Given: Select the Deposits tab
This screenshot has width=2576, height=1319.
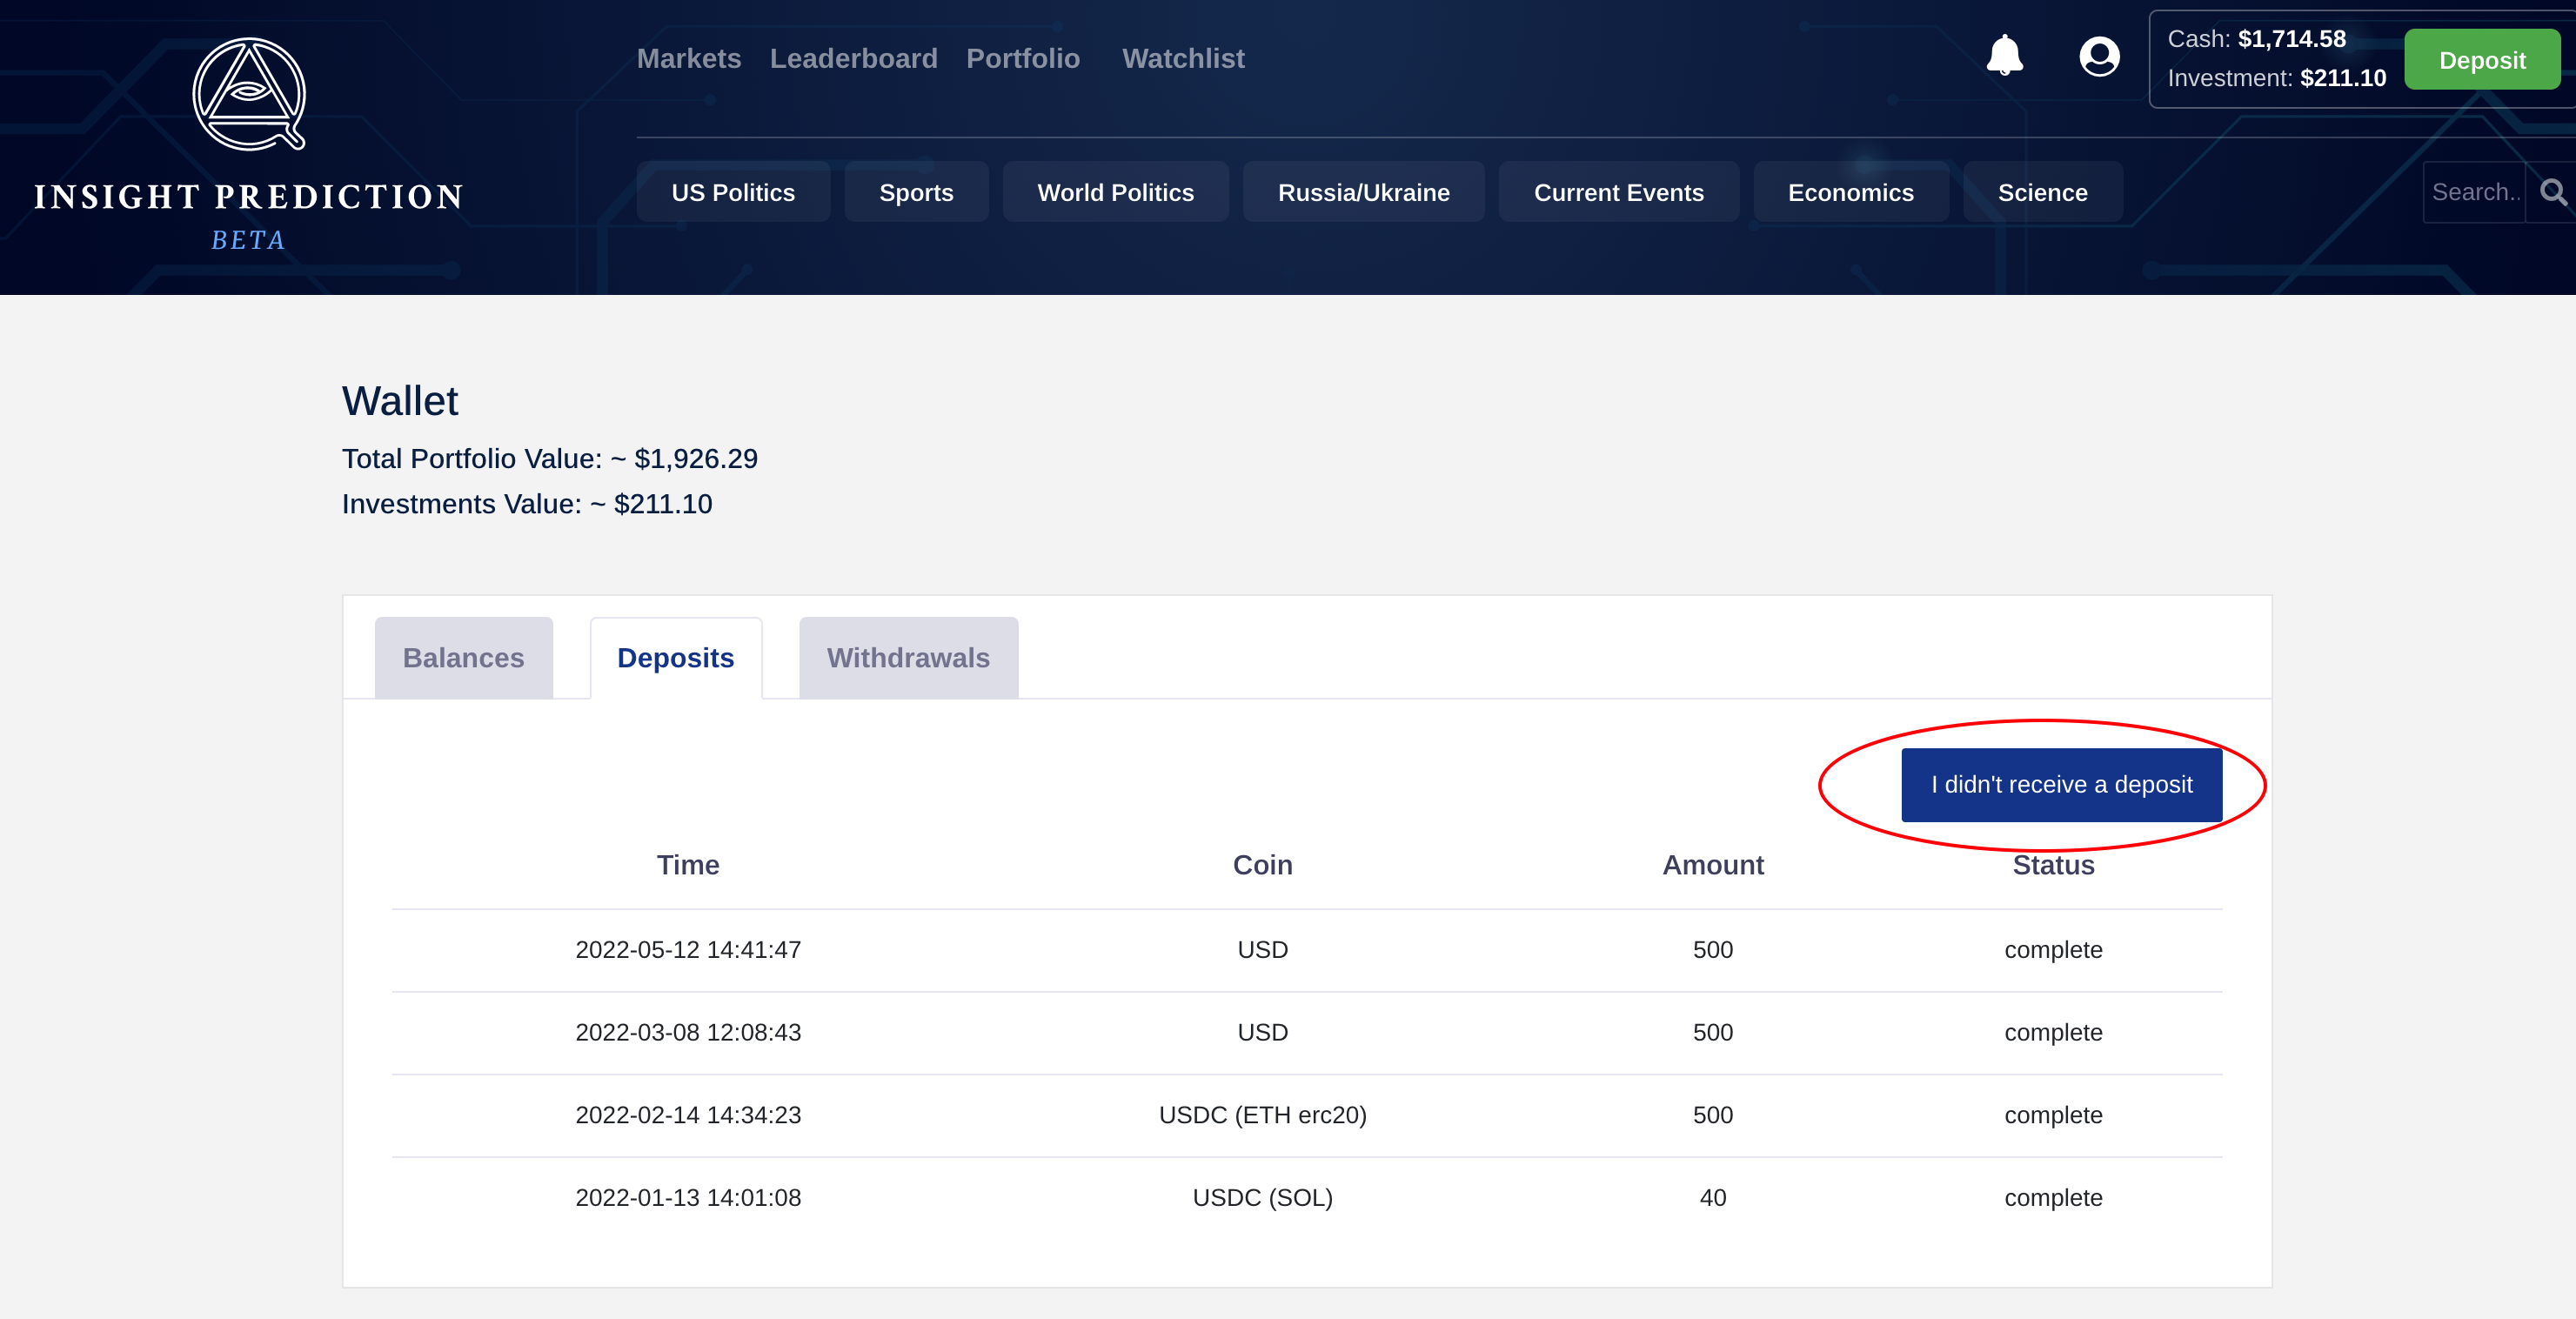Looking at the screenshot, I should (x=675, y=658).
